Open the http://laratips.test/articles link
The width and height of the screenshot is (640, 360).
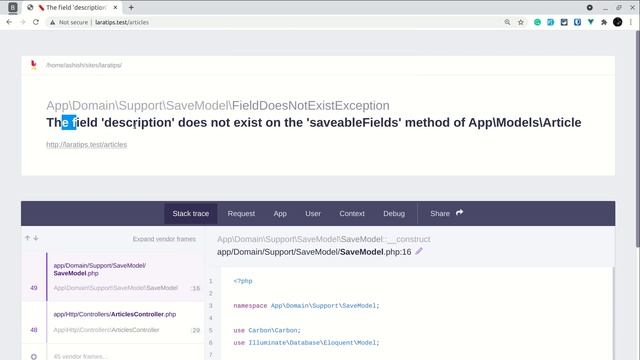87,144
